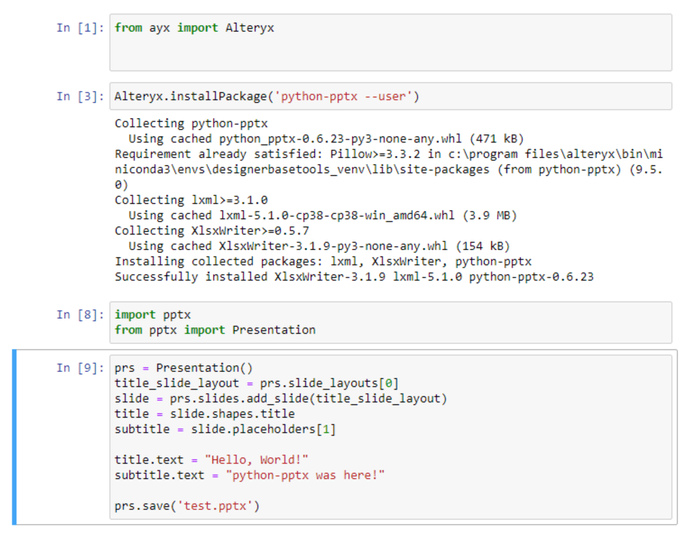Screen dimensions: 685x533
Task: Select the In [9]: cell prompt
Action: 80,368
